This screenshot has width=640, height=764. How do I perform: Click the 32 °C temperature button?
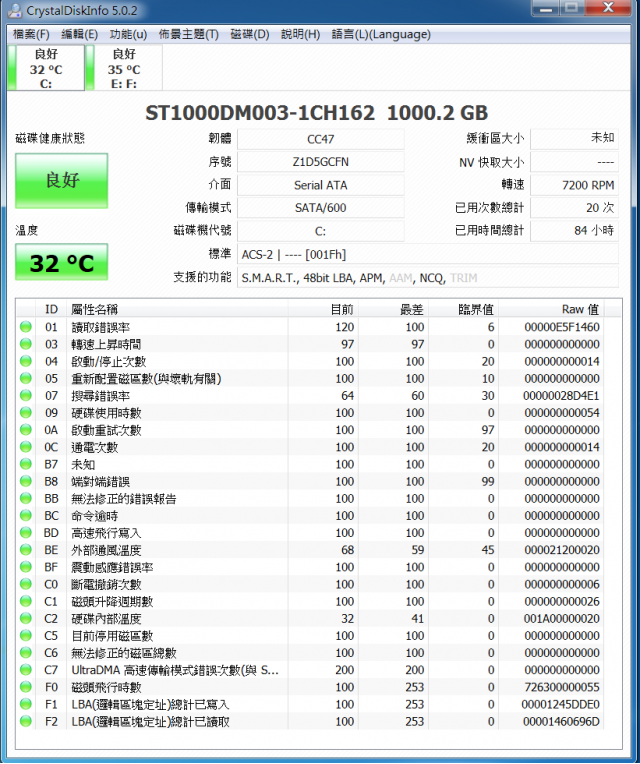pyautogui.click(x=61, y=262)
